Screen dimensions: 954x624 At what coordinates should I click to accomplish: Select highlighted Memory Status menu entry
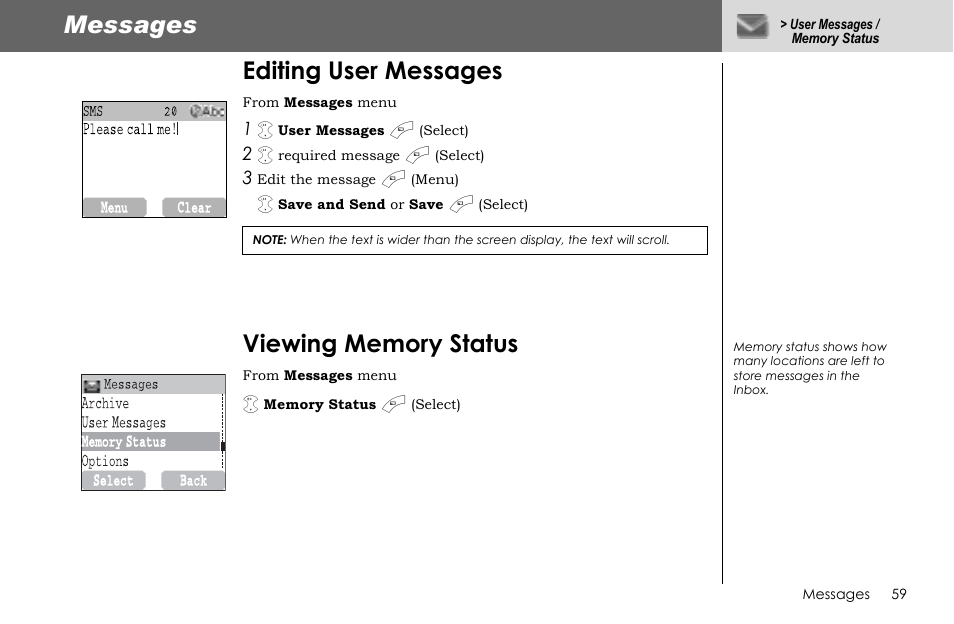(x=151, y=442)
